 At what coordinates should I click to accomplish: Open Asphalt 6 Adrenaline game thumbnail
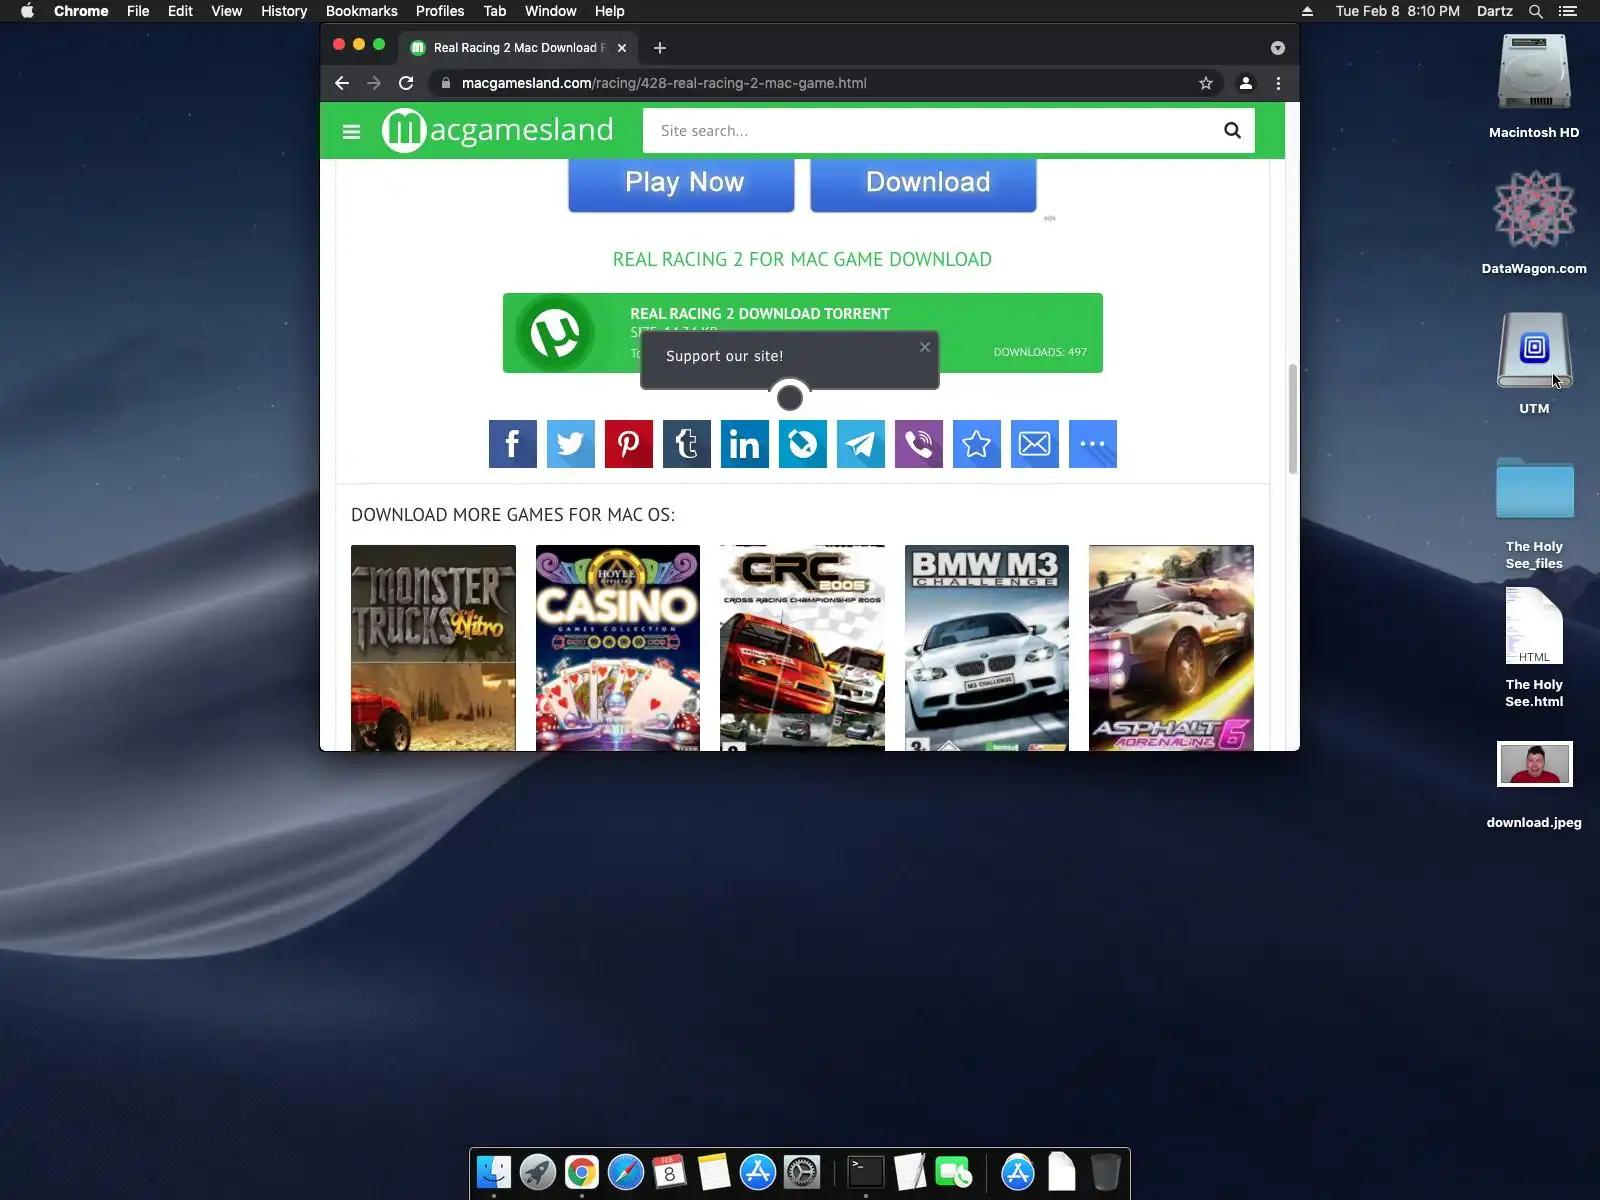coord(1171,648)
